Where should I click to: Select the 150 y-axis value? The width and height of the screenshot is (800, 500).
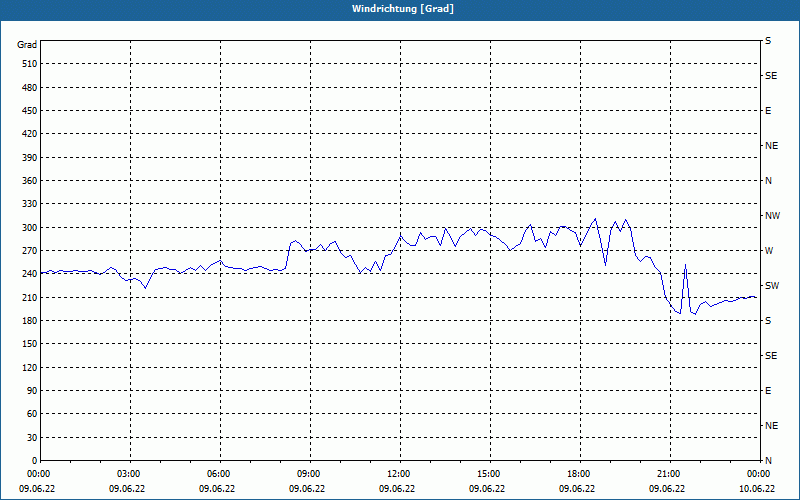point(30,343)
